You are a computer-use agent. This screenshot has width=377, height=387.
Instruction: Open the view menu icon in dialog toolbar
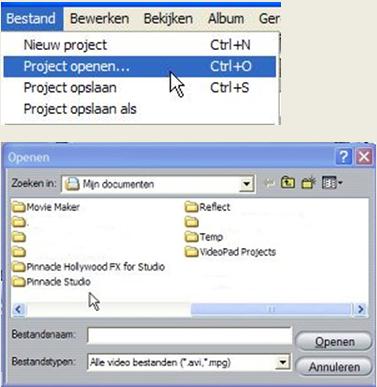point(332,183)
